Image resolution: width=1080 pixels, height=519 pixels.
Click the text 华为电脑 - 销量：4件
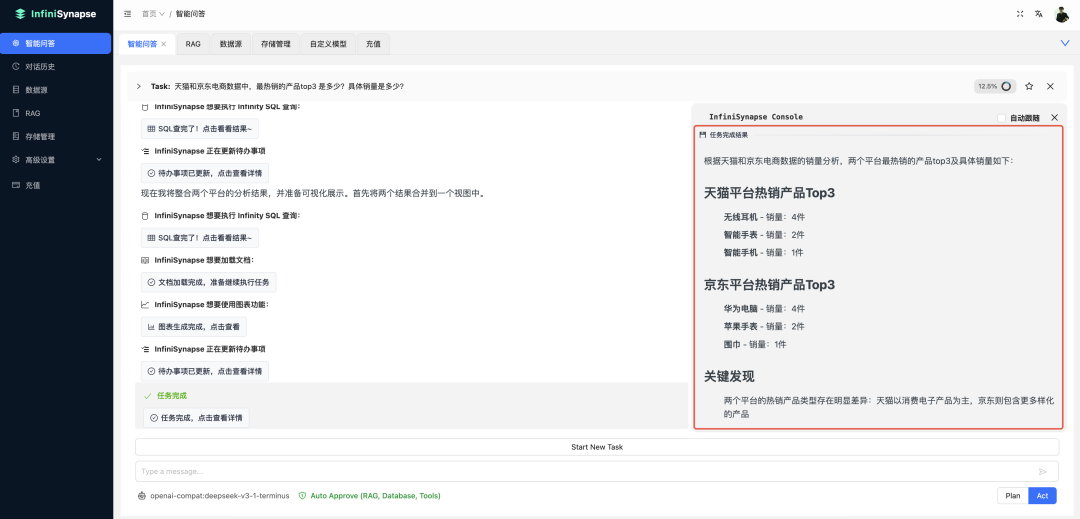click(764, 308)
